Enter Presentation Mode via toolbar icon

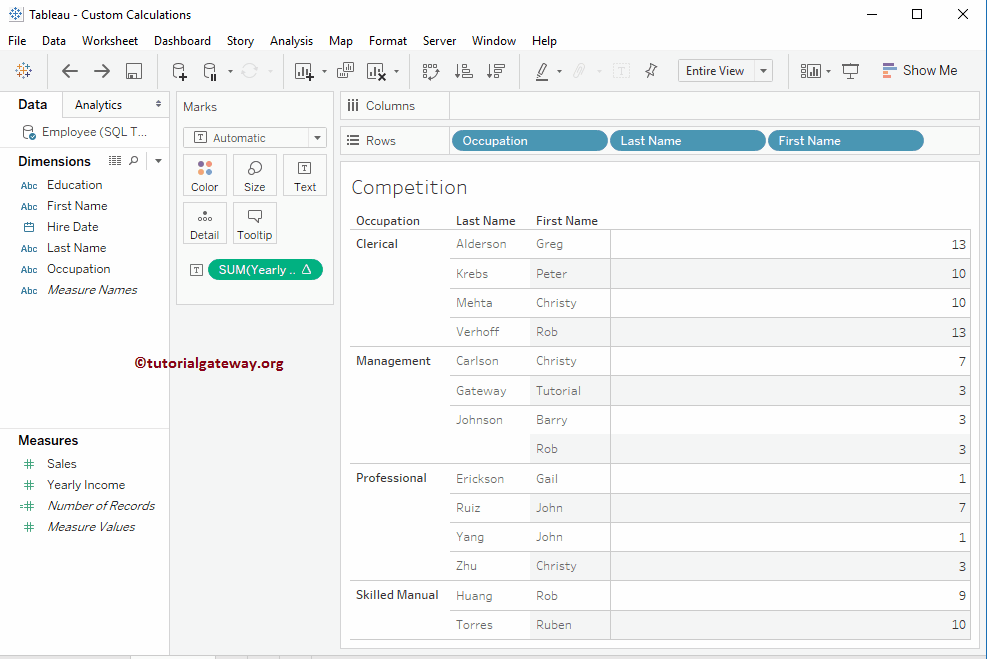(x=851, y=71)
